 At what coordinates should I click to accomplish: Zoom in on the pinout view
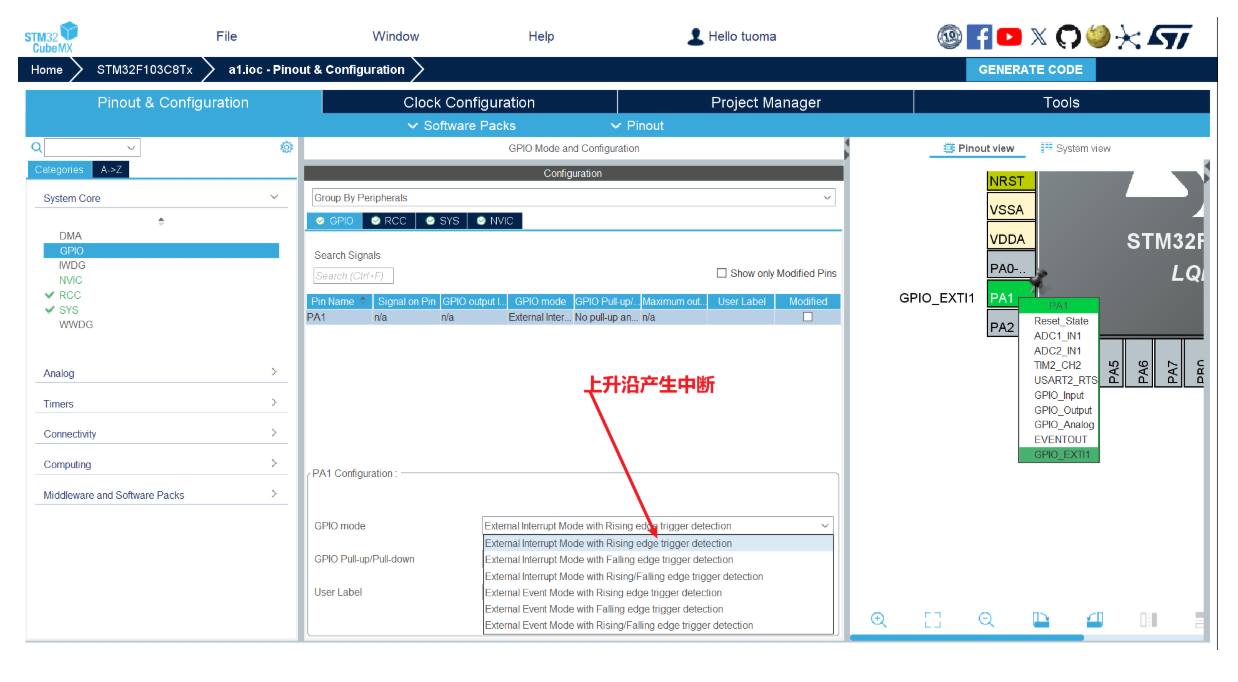878,620
